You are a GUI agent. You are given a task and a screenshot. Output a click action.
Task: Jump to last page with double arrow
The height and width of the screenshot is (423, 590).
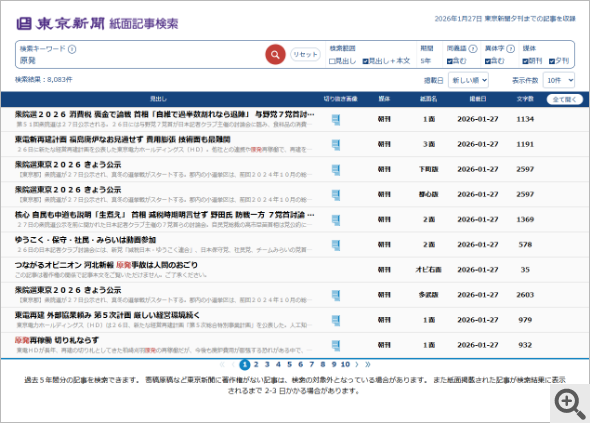(368, 364)
